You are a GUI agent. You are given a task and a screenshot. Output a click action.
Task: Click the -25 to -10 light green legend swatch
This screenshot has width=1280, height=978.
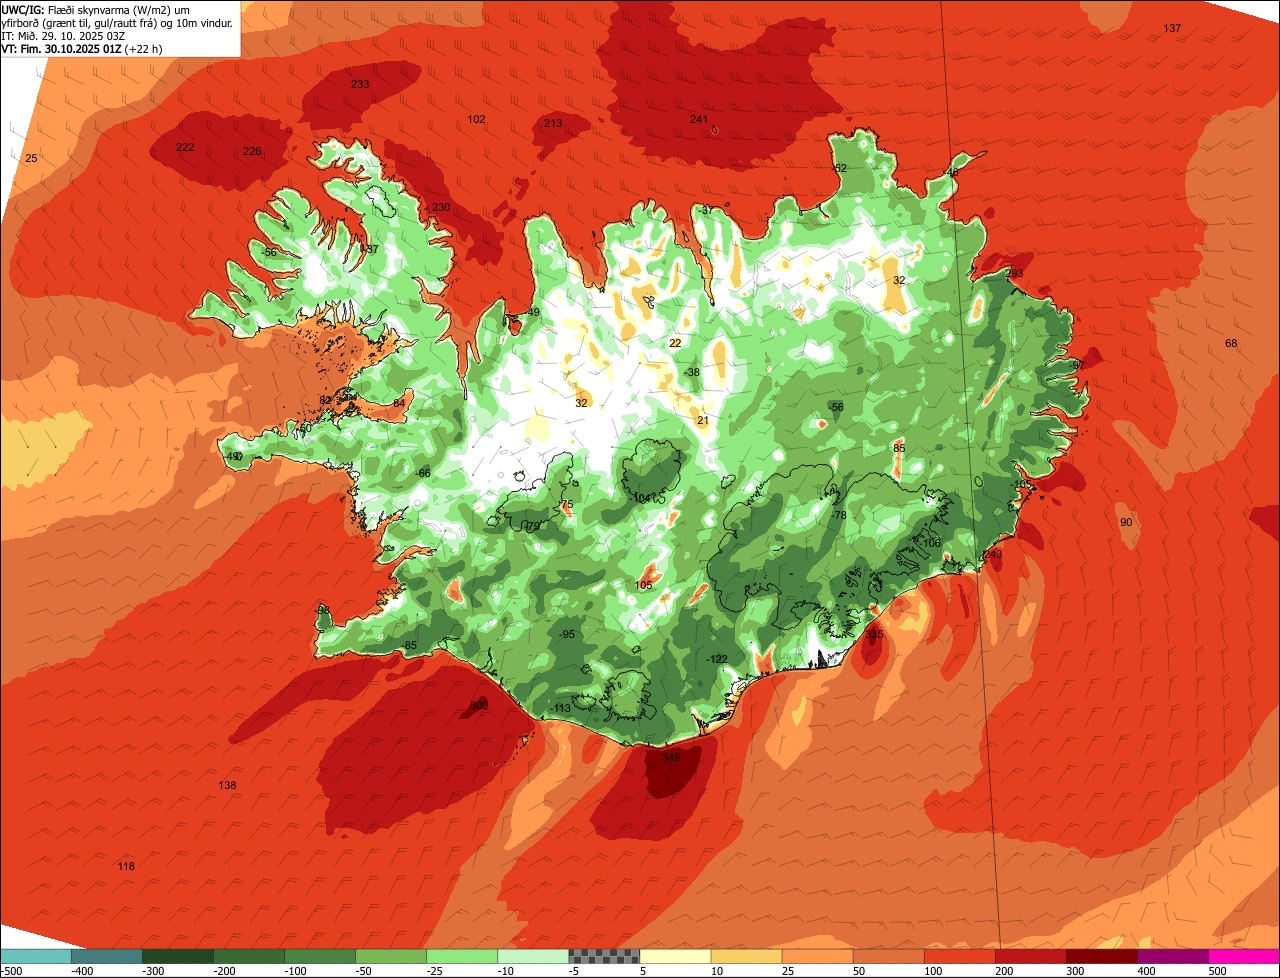tap(462, 957)
